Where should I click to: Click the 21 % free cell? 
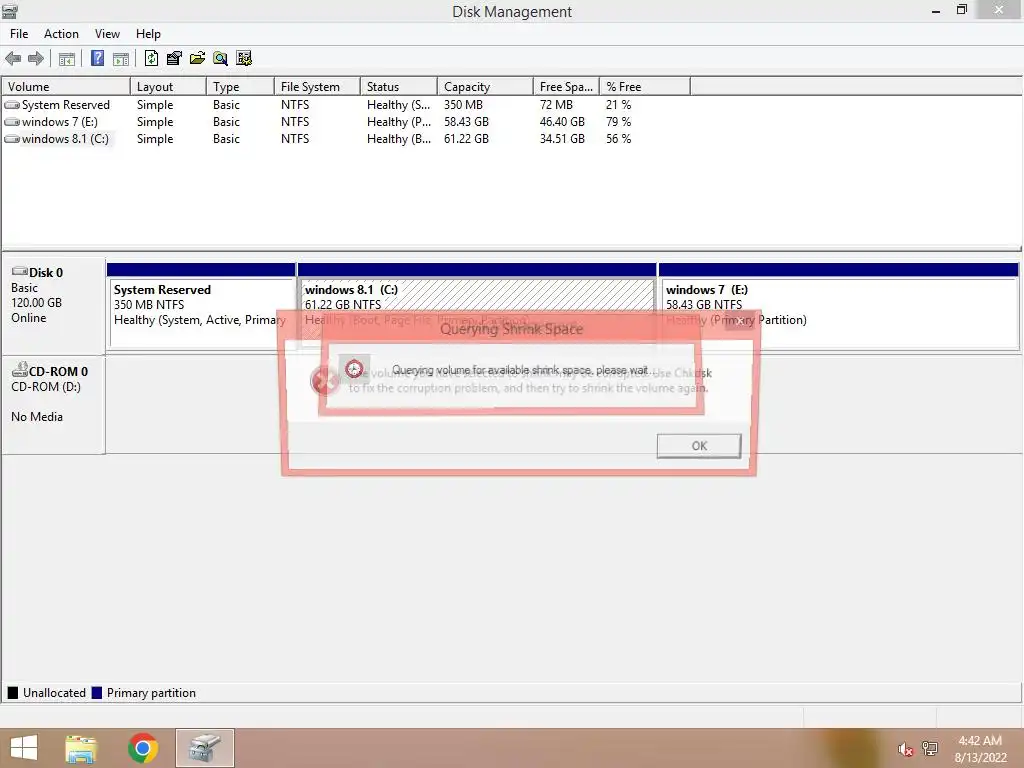(618, 104)
